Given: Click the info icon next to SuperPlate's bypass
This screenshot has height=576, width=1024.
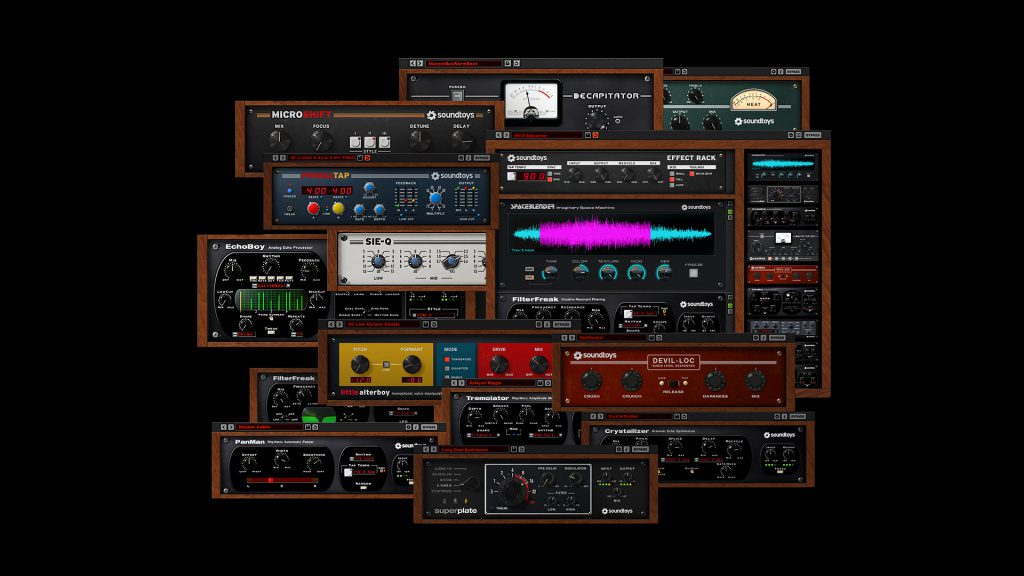Looking at the screenshot, I should 627,450.
